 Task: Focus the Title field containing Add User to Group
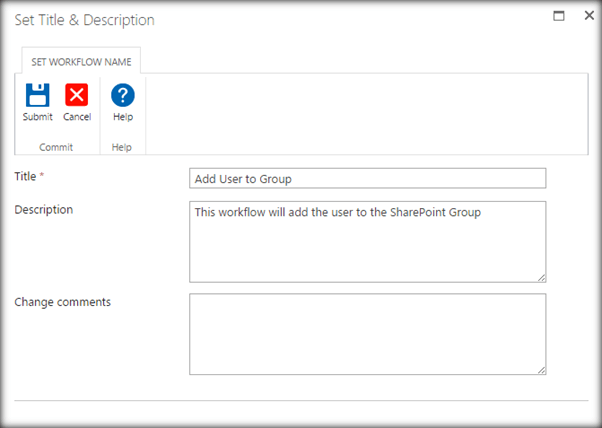tap(367, 178)
